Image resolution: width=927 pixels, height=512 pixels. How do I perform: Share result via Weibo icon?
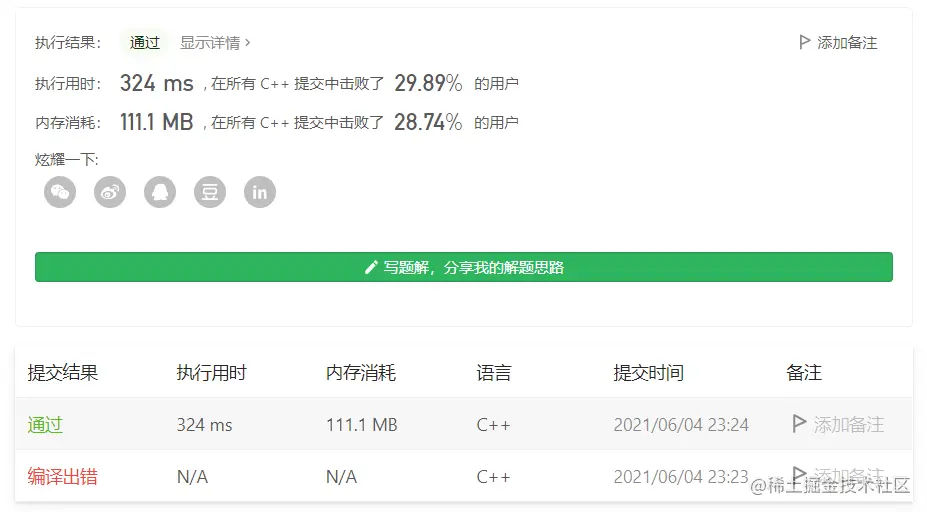pos(110,192)
